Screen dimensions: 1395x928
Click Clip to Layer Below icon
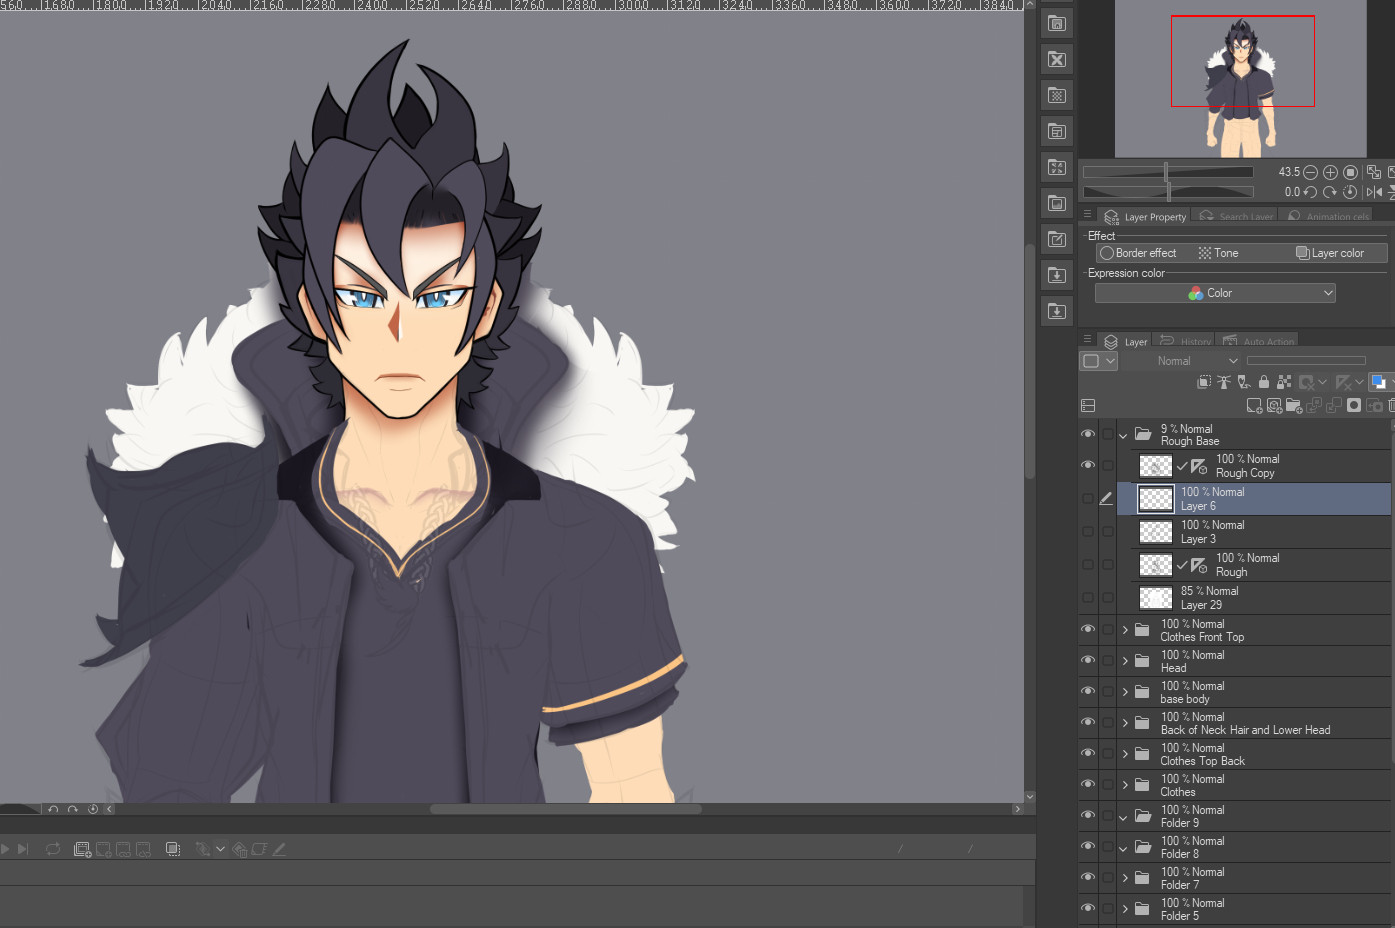tap(1204, 382)
